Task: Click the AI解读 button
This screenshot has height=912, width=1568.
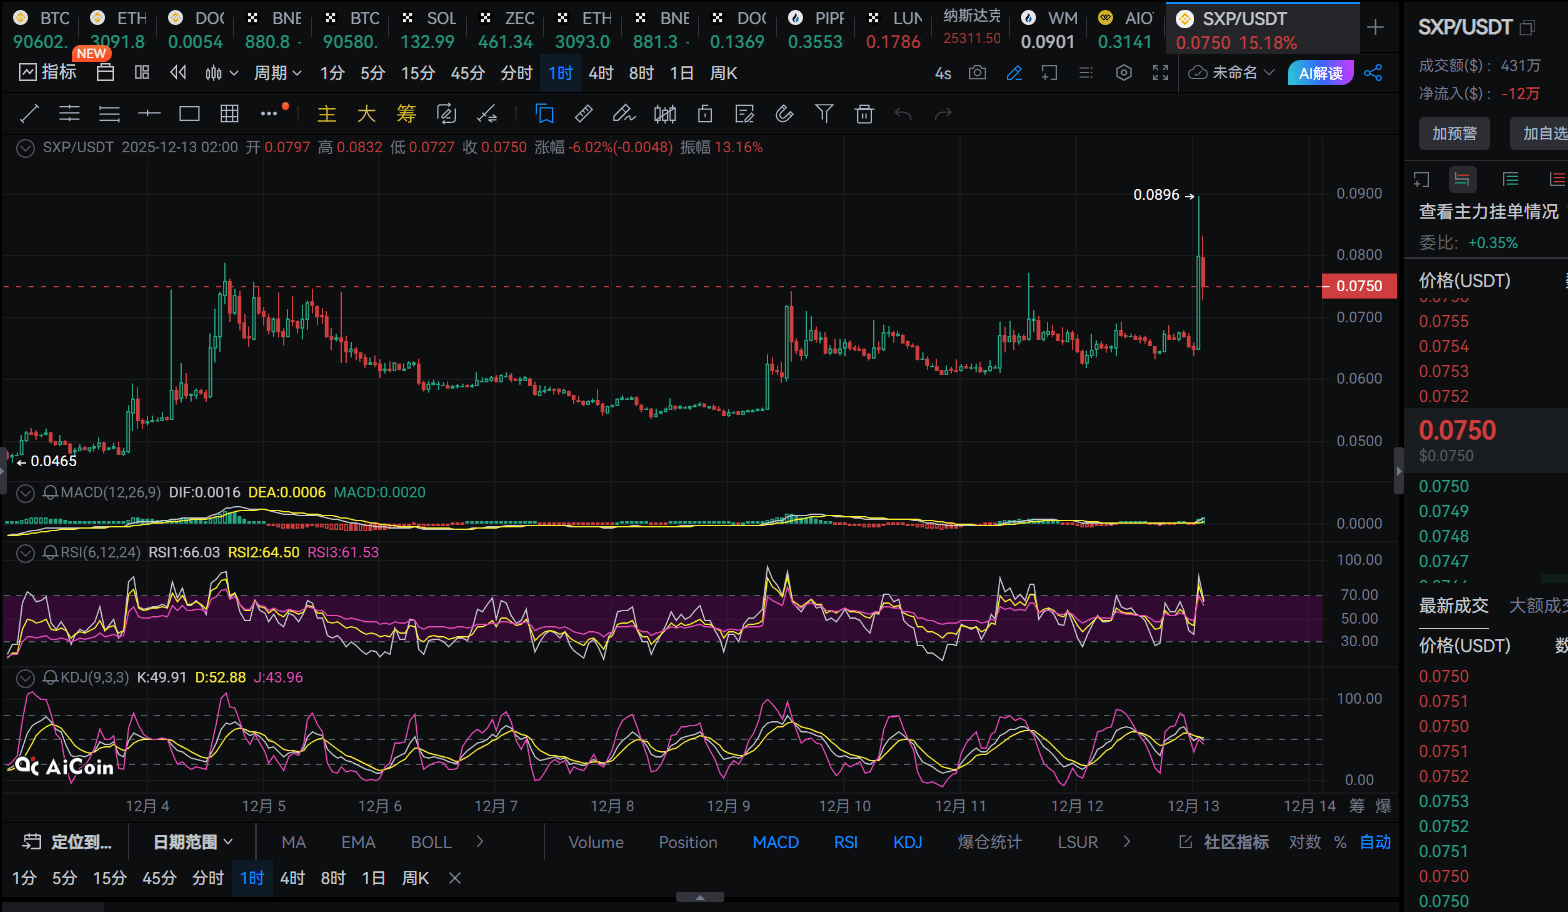Action: tap(1320, 73)
